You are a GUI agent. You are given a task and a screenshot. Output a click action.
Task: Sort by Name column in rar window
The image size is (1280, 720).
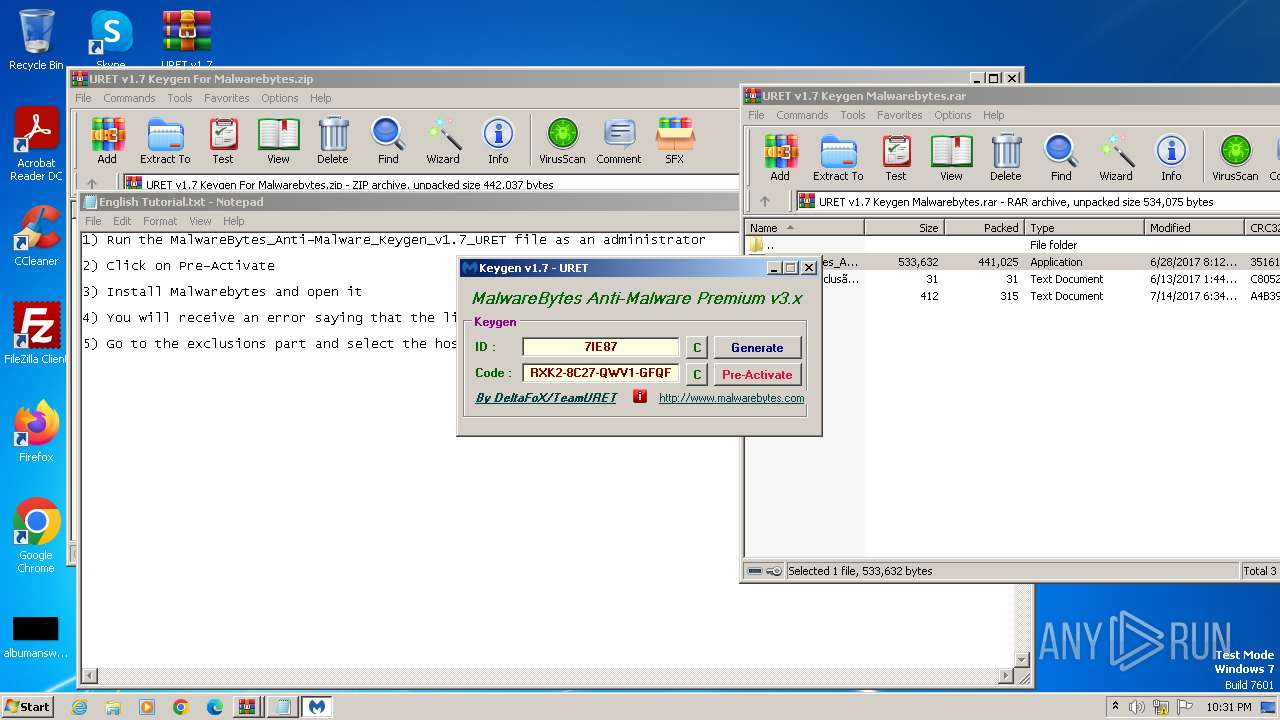pyautogui.click(x=804, y=228)
